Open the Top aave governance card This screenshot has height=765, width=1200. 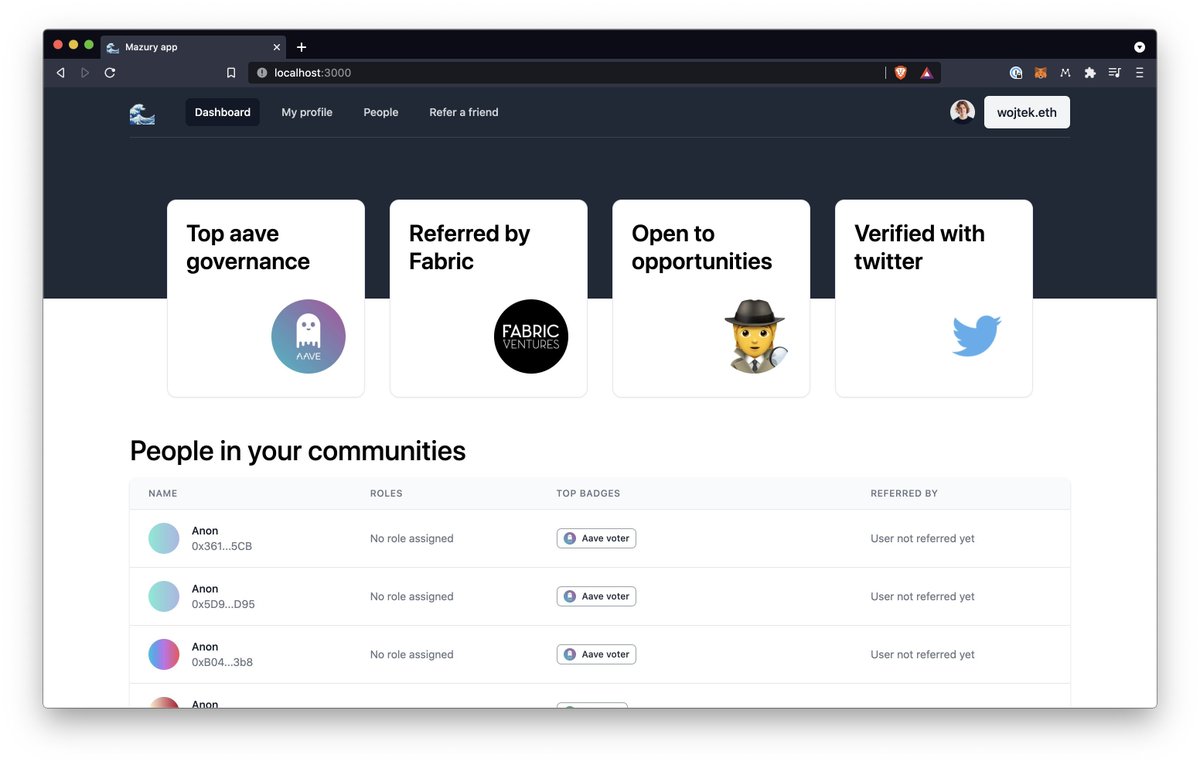tap(266, 298)
